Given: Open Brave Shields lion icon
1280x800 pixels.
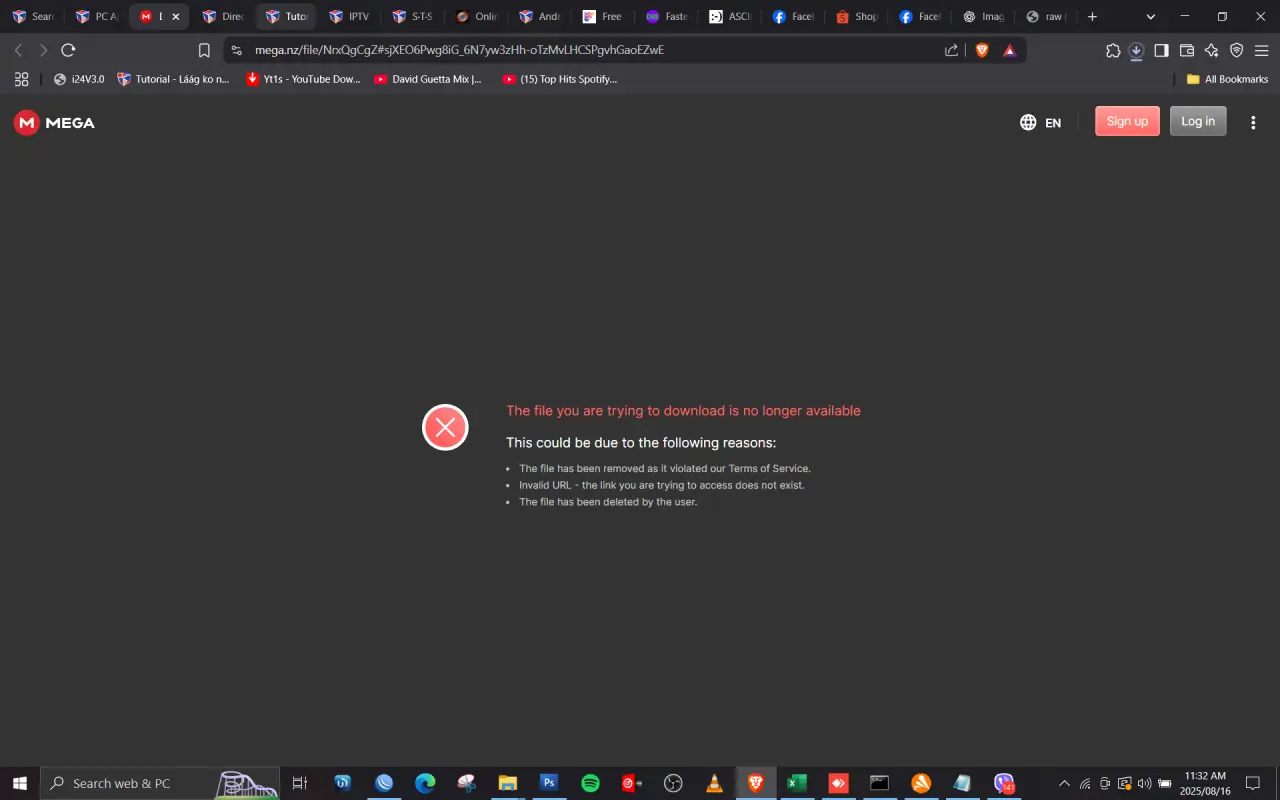Looking at the screenshot, I should click(x=982, y=50).
